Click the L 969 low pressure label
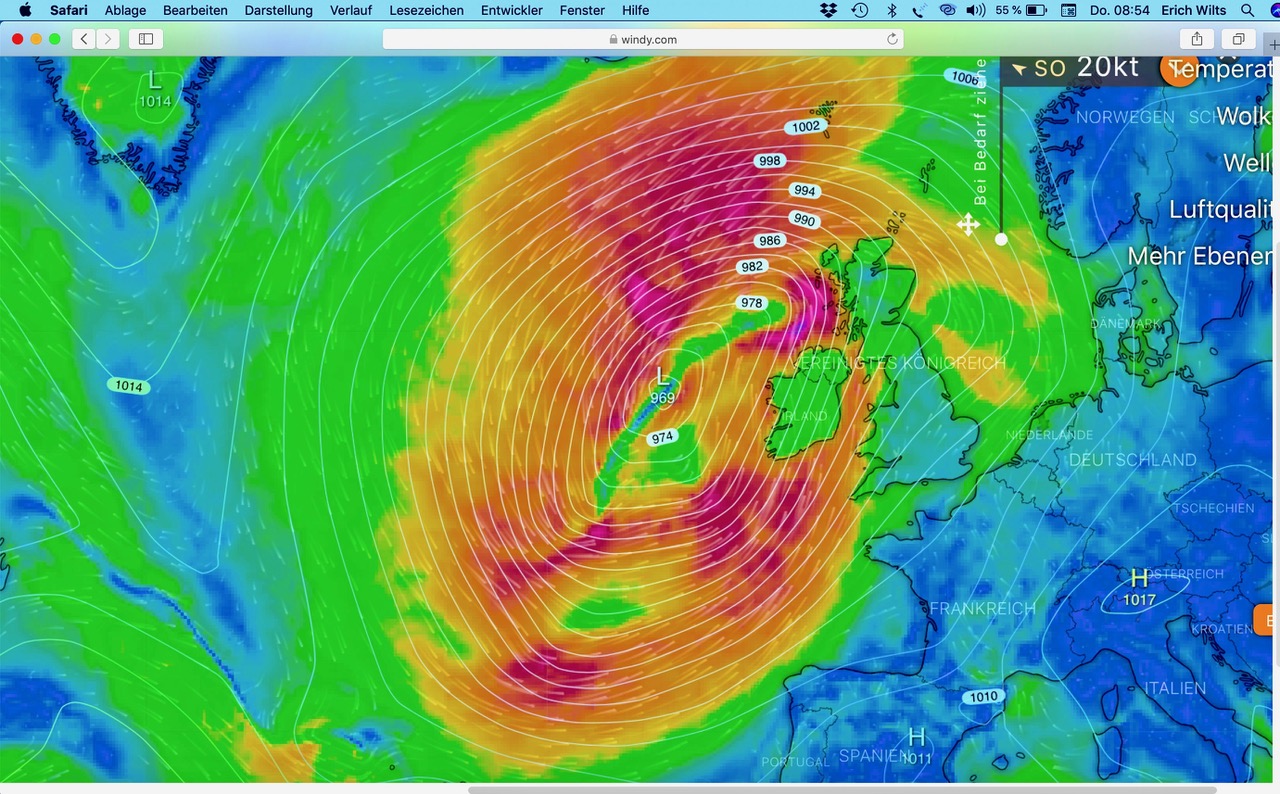 pyautogui.click(x=662, y=386)
